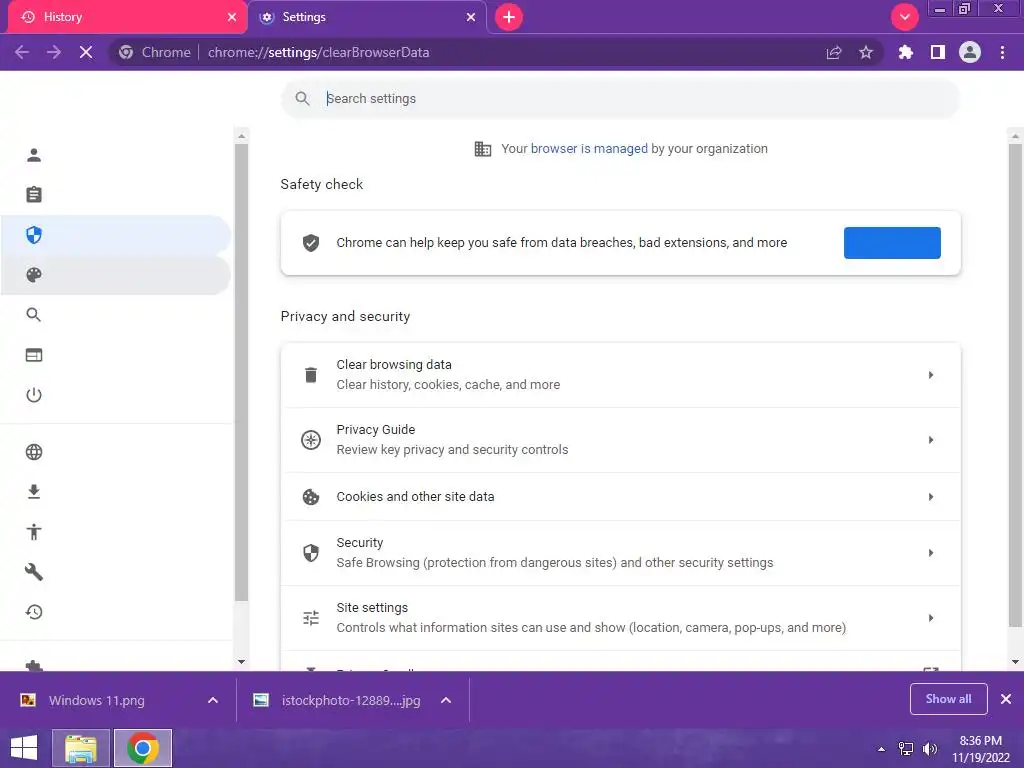Open the Extensions puzzle icon in toolbar

click(906, 52)
